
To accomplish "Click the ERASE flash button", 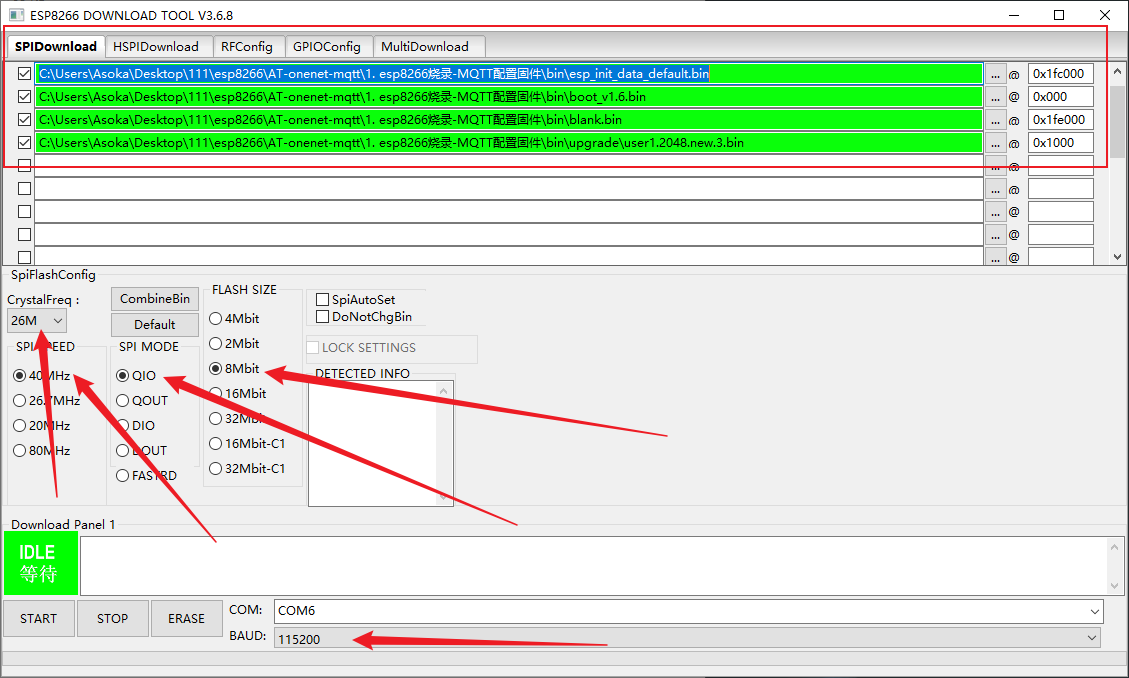I will [186, 619].
